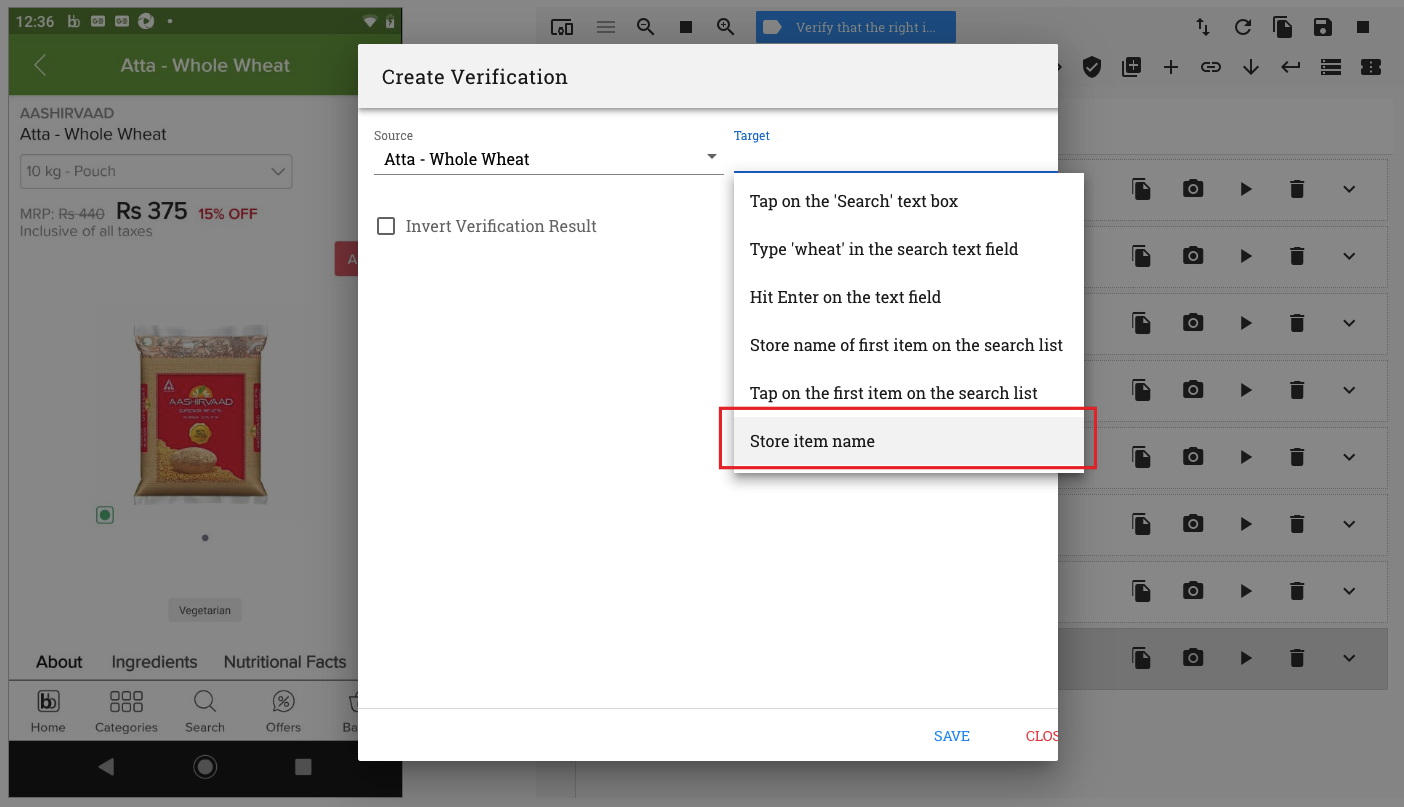The width and height of the screenshot is (1404, 807).
Task: Click the "Verify that the right i..." step label
Action: [856, 27]
